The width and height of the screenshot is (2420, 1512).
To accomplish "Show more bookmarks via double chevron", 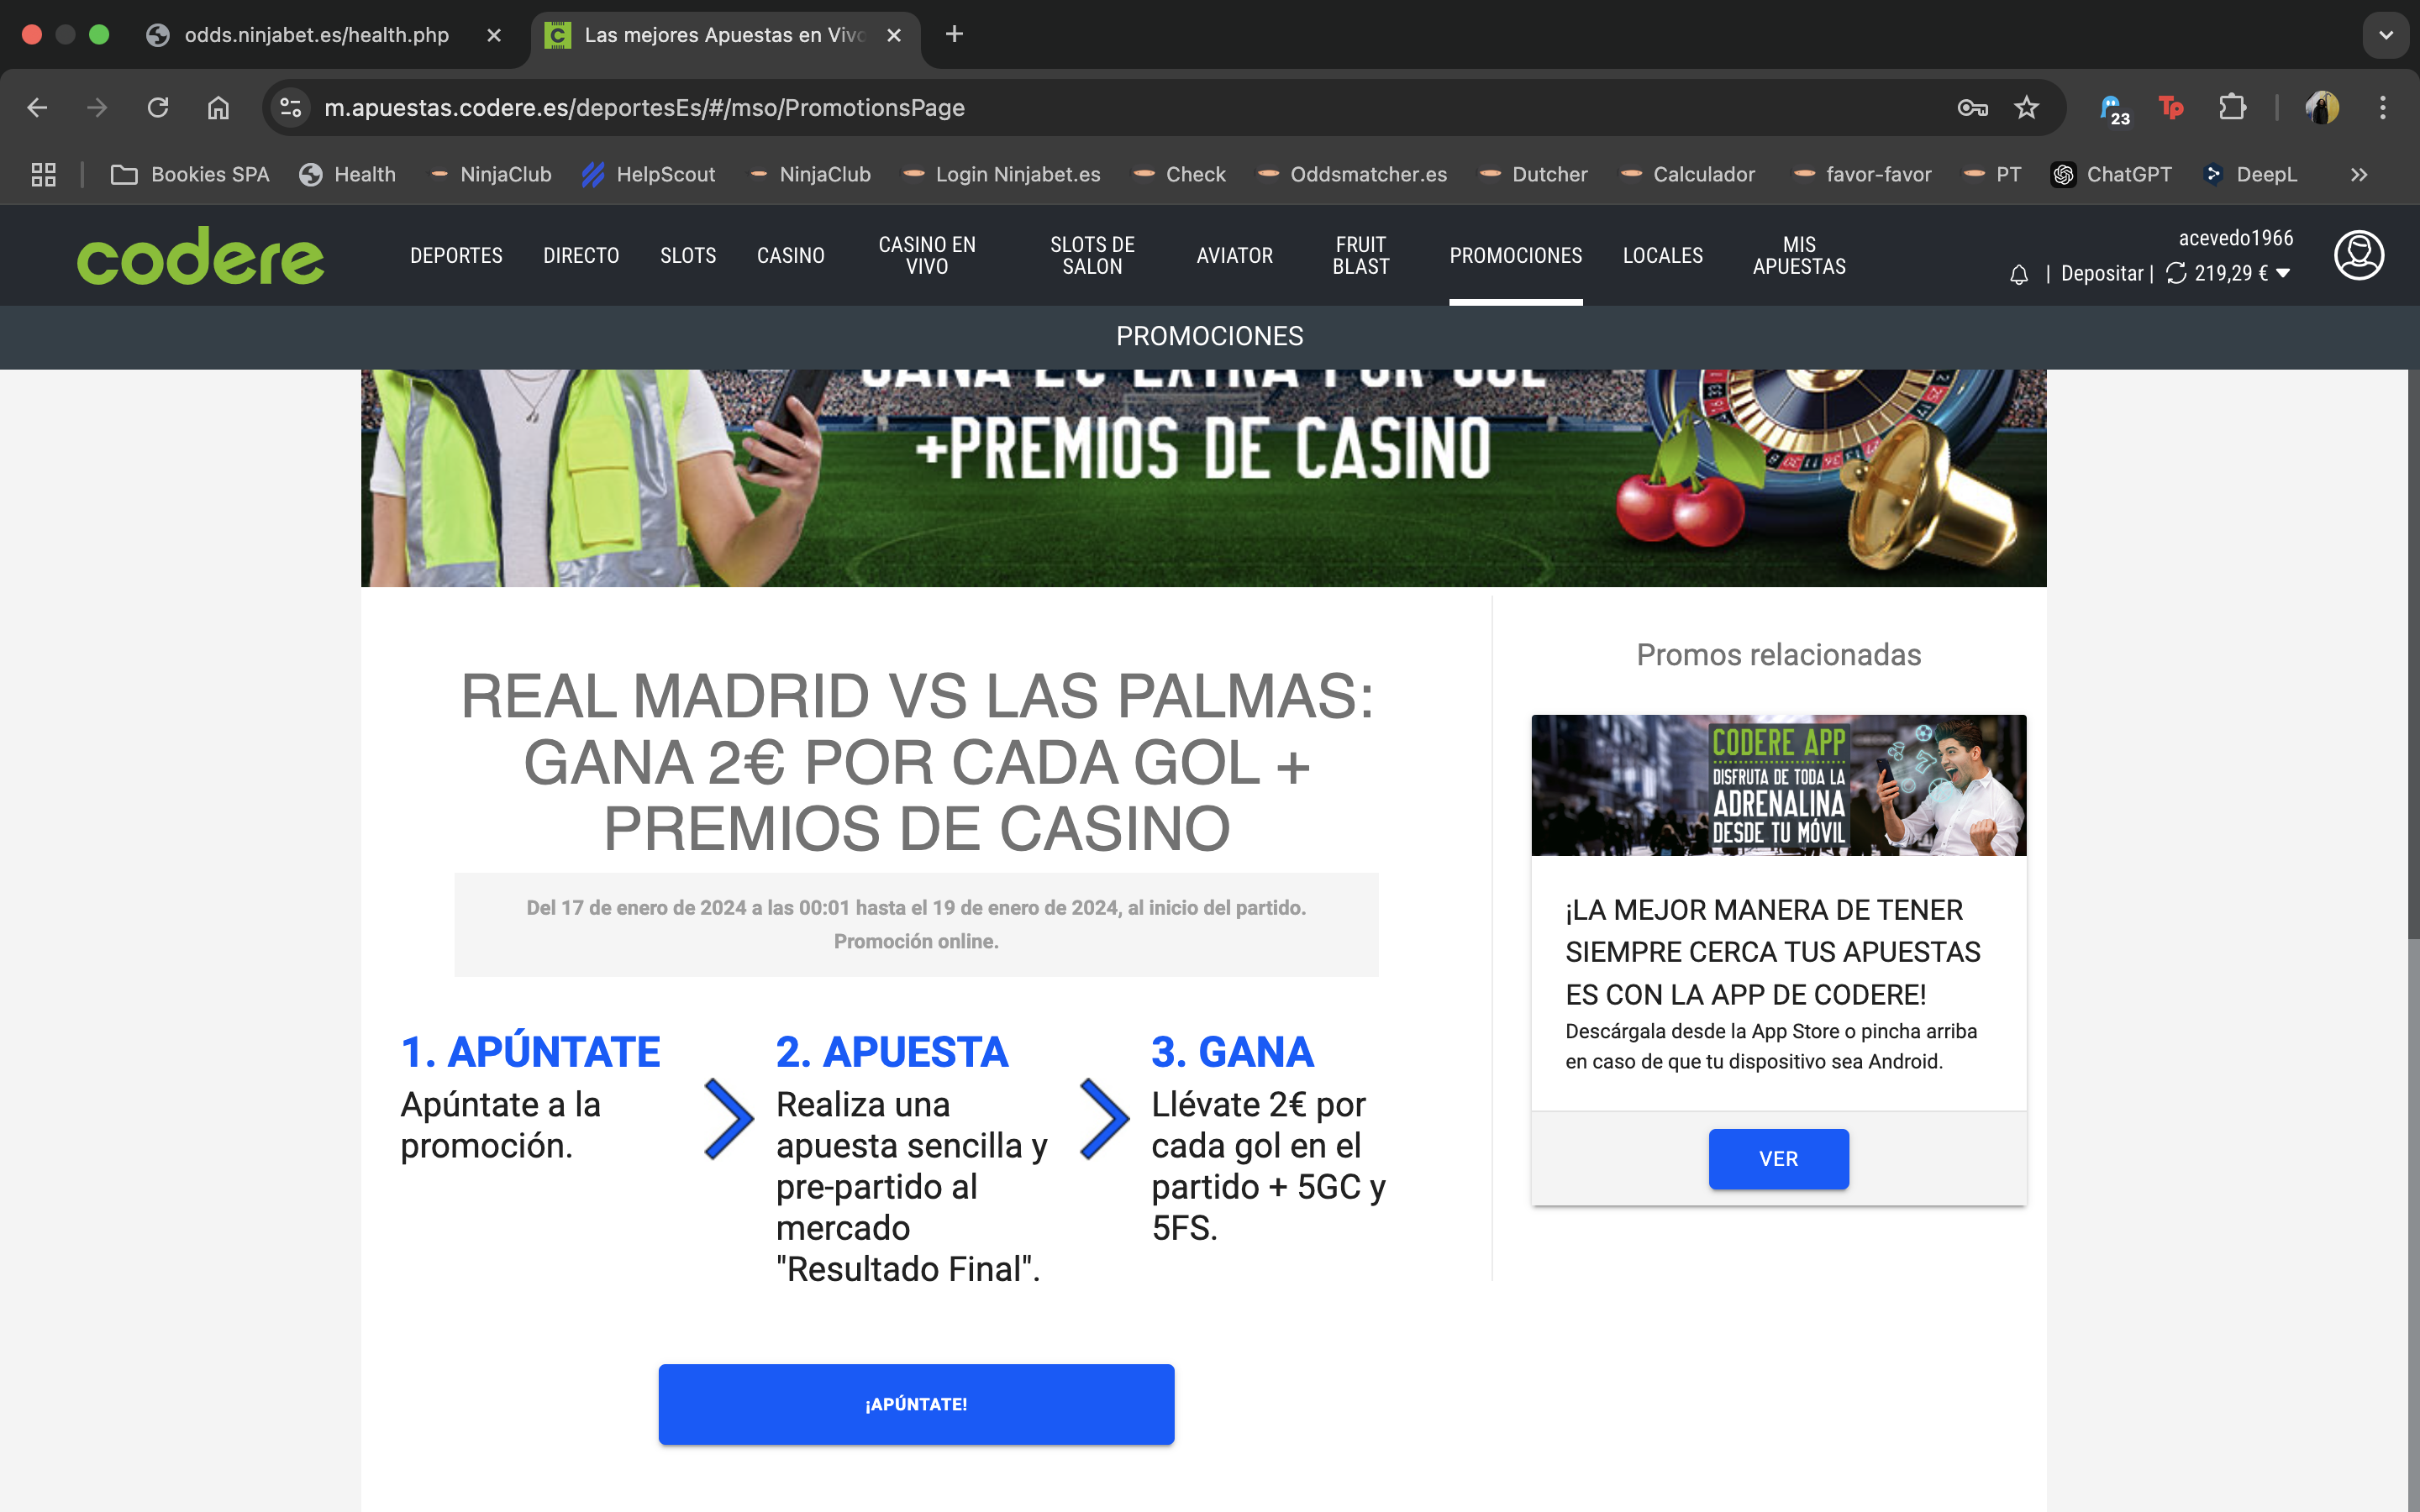I will (2359, 175).
